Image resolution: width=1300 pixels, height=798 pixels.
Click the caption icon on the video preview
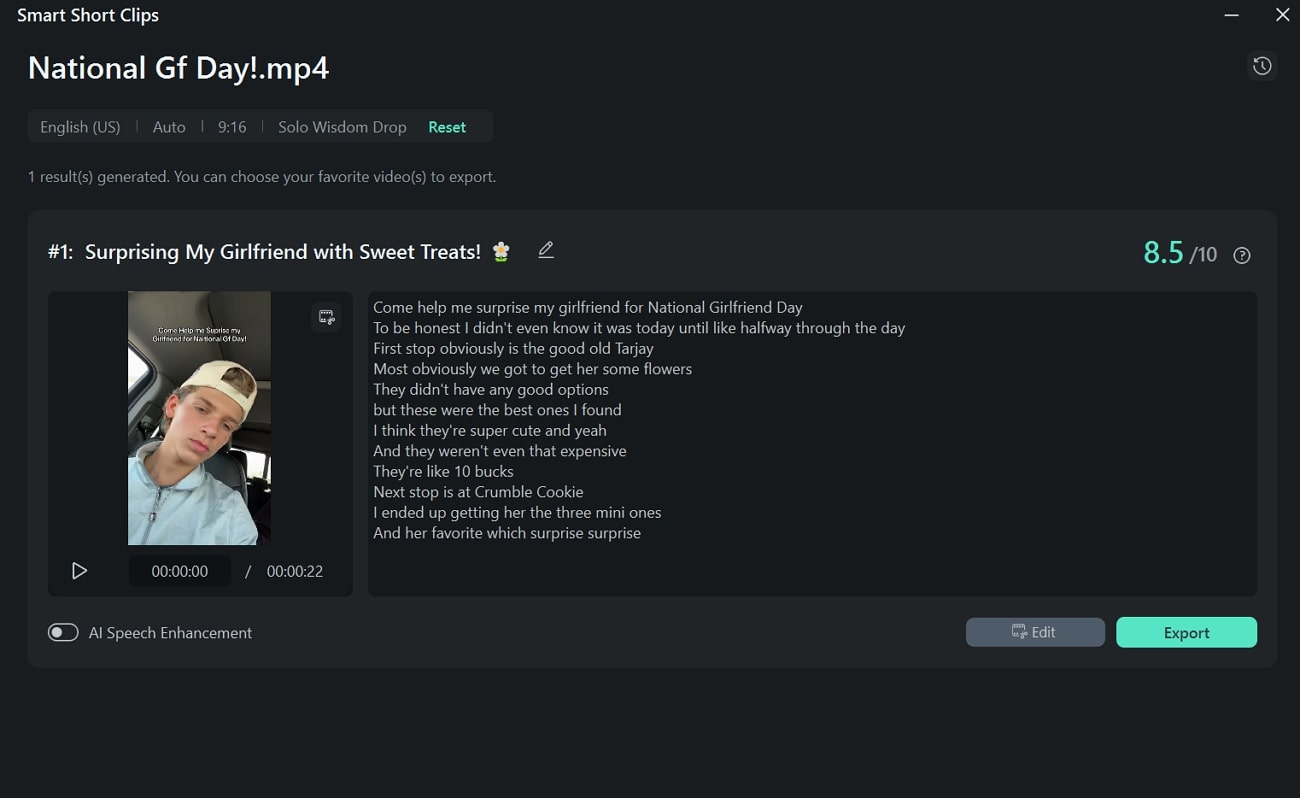click(x=326, y=317)
